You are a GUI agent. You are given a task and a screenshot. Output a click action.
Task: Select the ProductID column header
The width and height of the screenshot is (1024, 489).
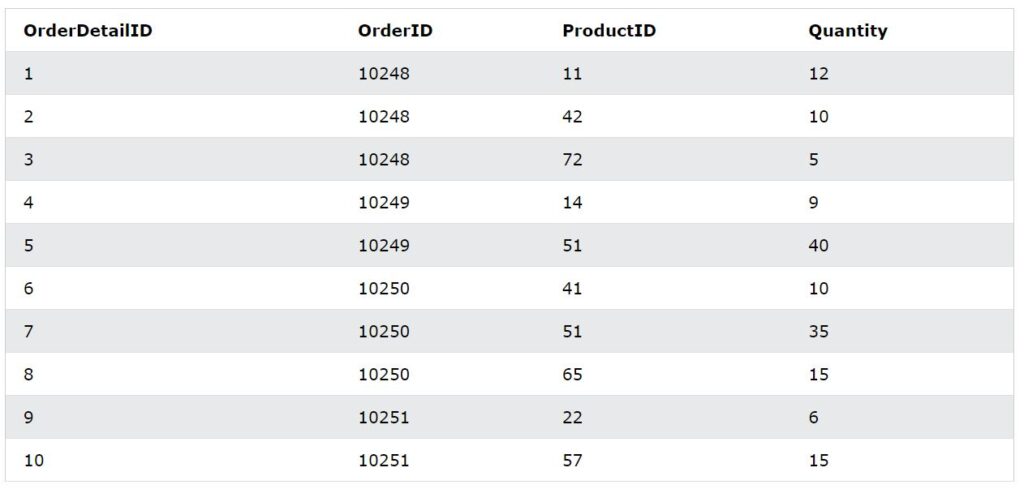(x=609, y=31)
